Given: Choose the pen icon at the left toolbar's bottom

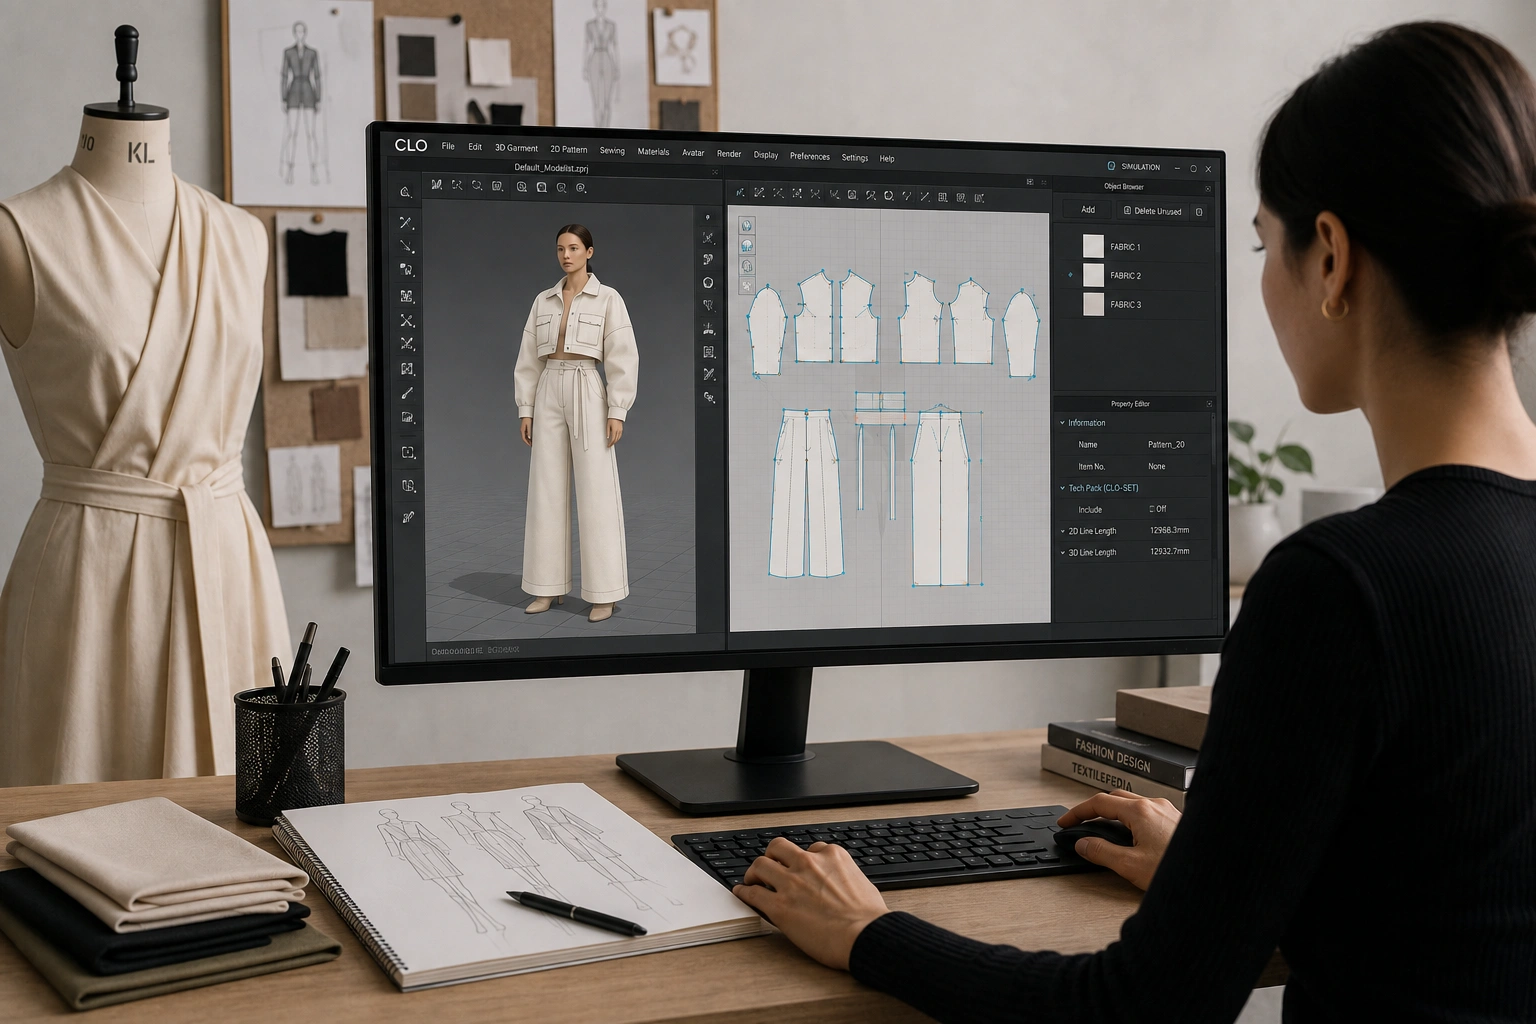Looking at the screenshot, I should [x=408, y=517].
